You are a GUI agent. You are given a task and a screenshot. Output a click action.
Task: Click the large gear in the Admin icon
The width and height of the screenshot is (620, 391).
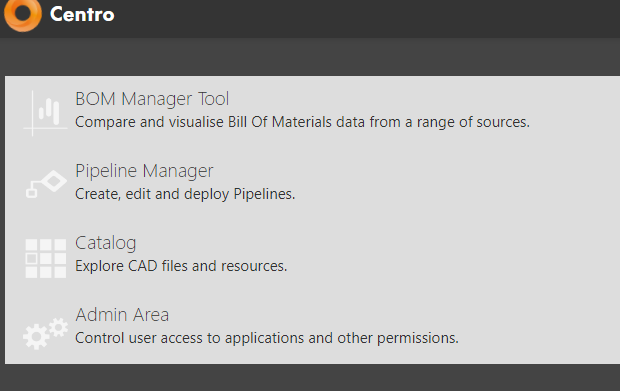pyautogui.click(x=36, y=337)
